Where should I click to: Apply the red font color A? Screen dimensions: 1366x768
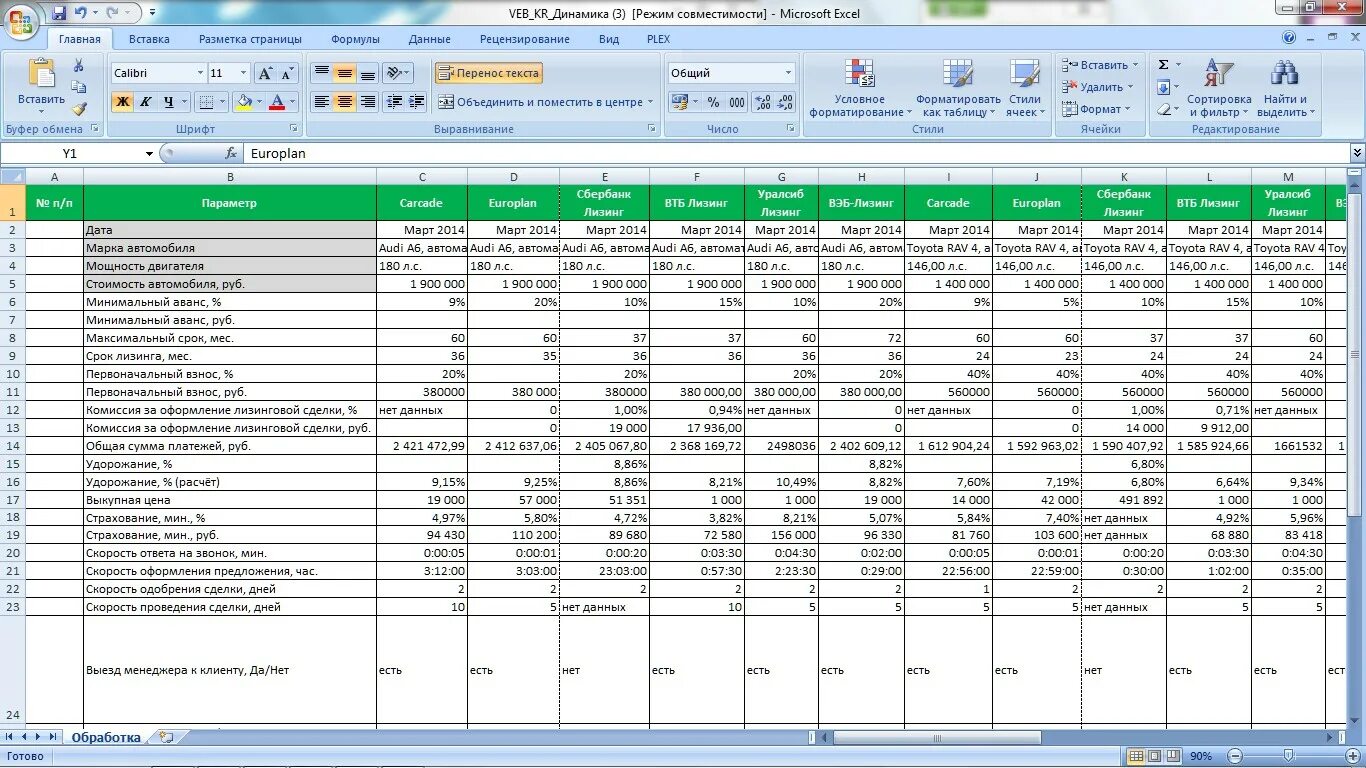[276, 102]
